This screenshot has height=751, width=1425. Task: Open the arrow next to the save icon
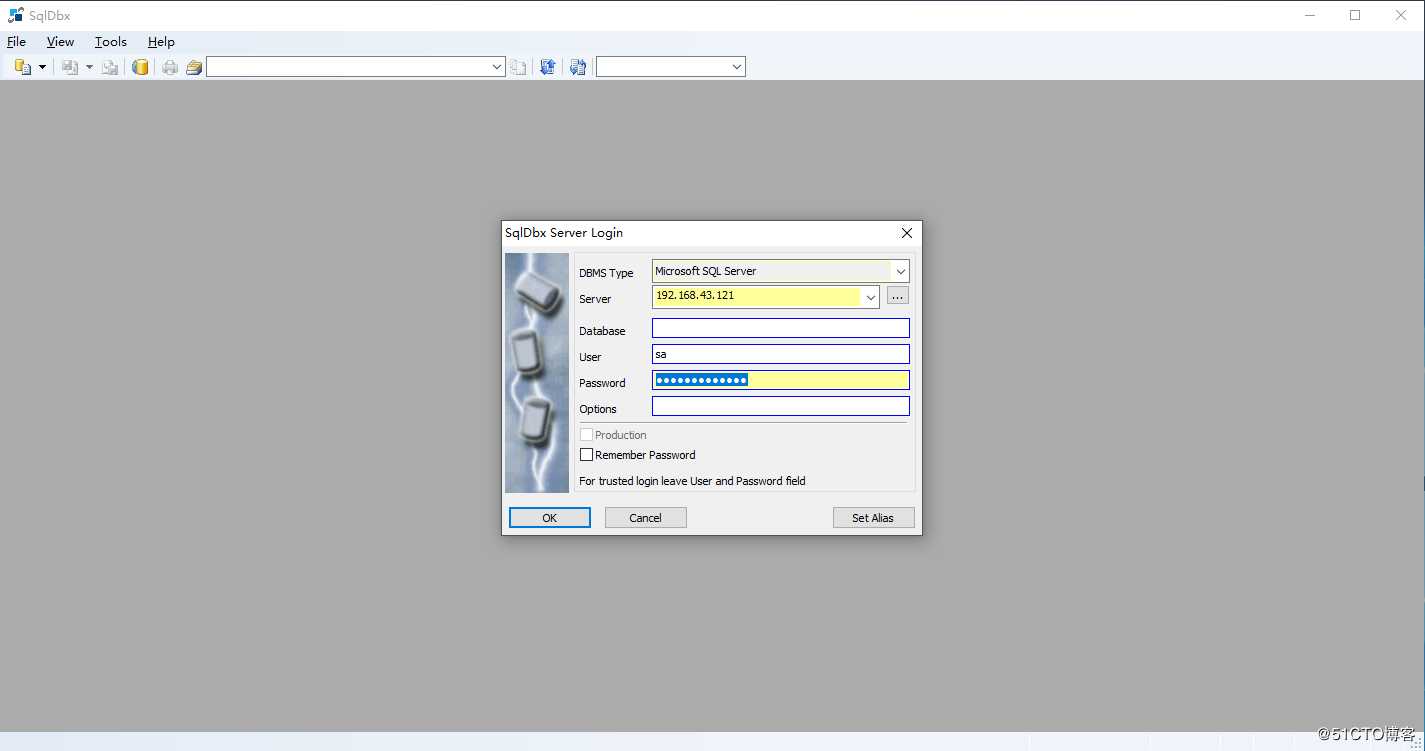pyautogui.click(x=89, y=67)
